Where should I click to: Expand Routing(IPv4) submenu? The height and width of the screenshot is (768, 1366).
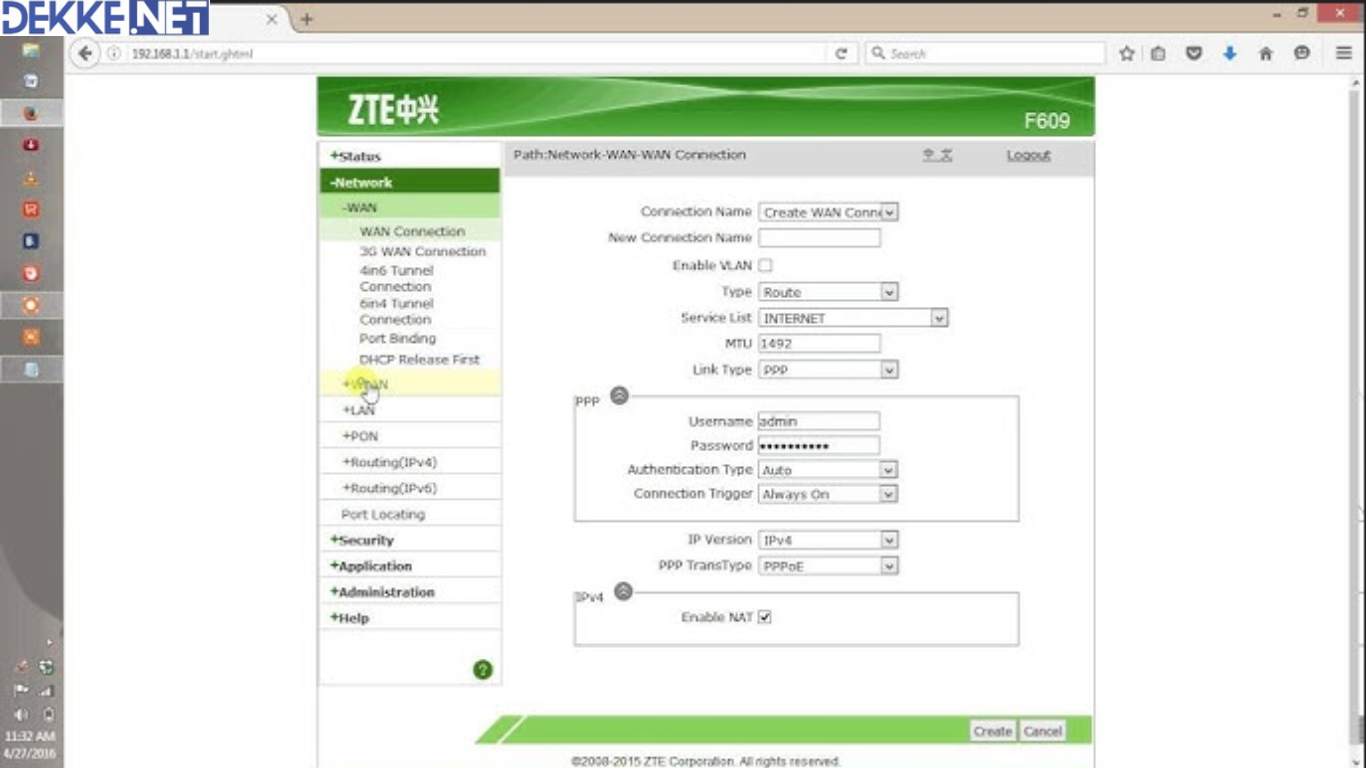[390, 462]
